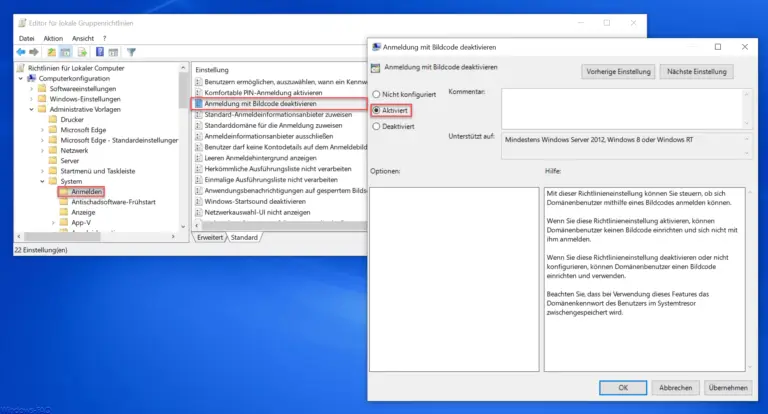The width and height of the screenshot is (768, 414).
Task: Click the Nächste Einstellung button
Action: pos(696,72)
